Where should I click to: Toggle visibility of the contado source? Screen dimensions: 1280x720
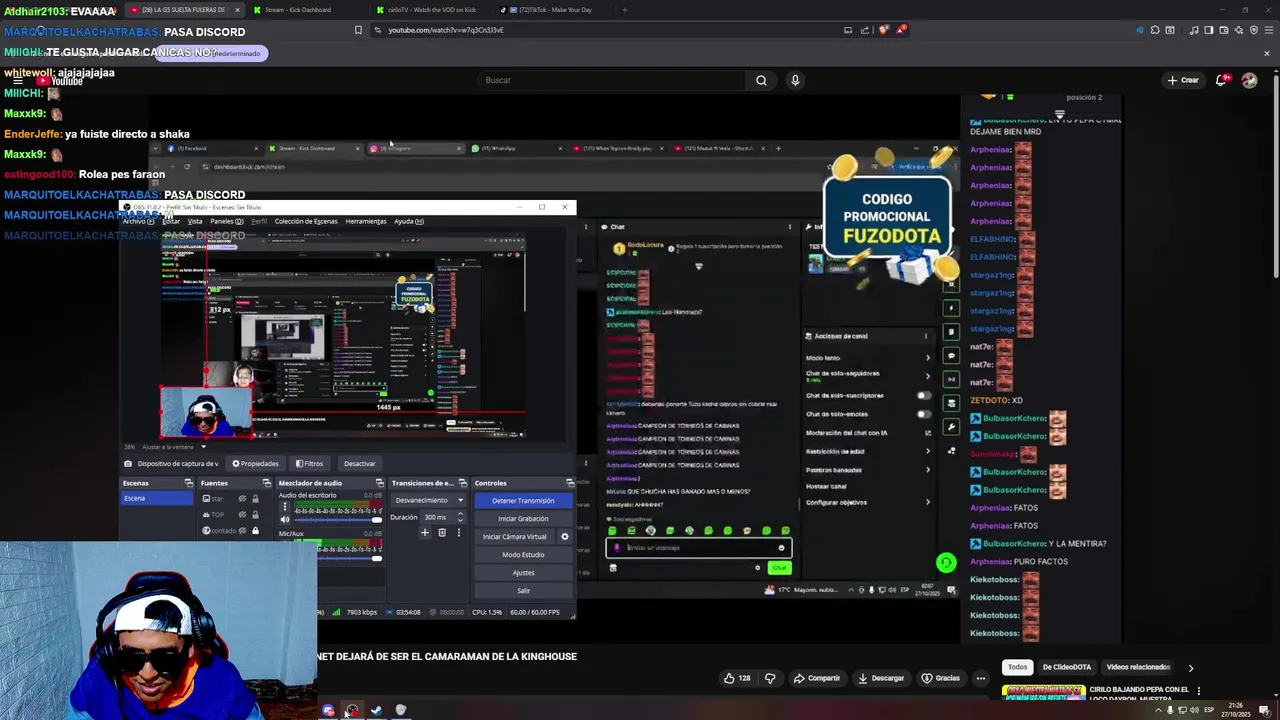coord(242,531)
